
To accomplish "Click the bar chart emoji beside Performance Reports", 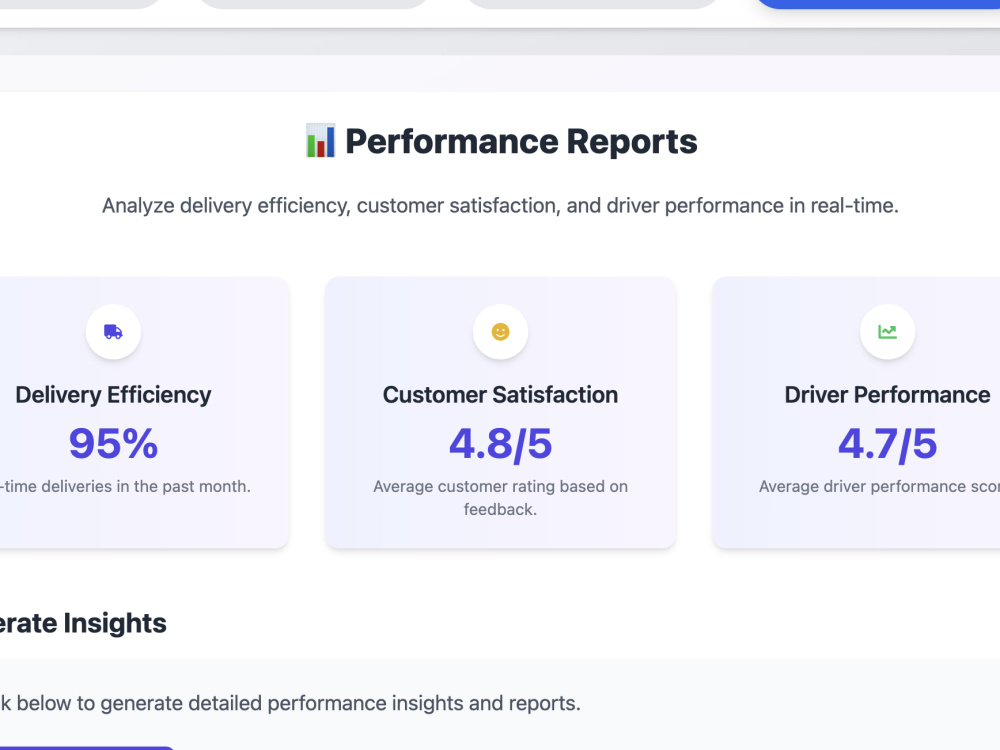I will [x=320, y=141].
